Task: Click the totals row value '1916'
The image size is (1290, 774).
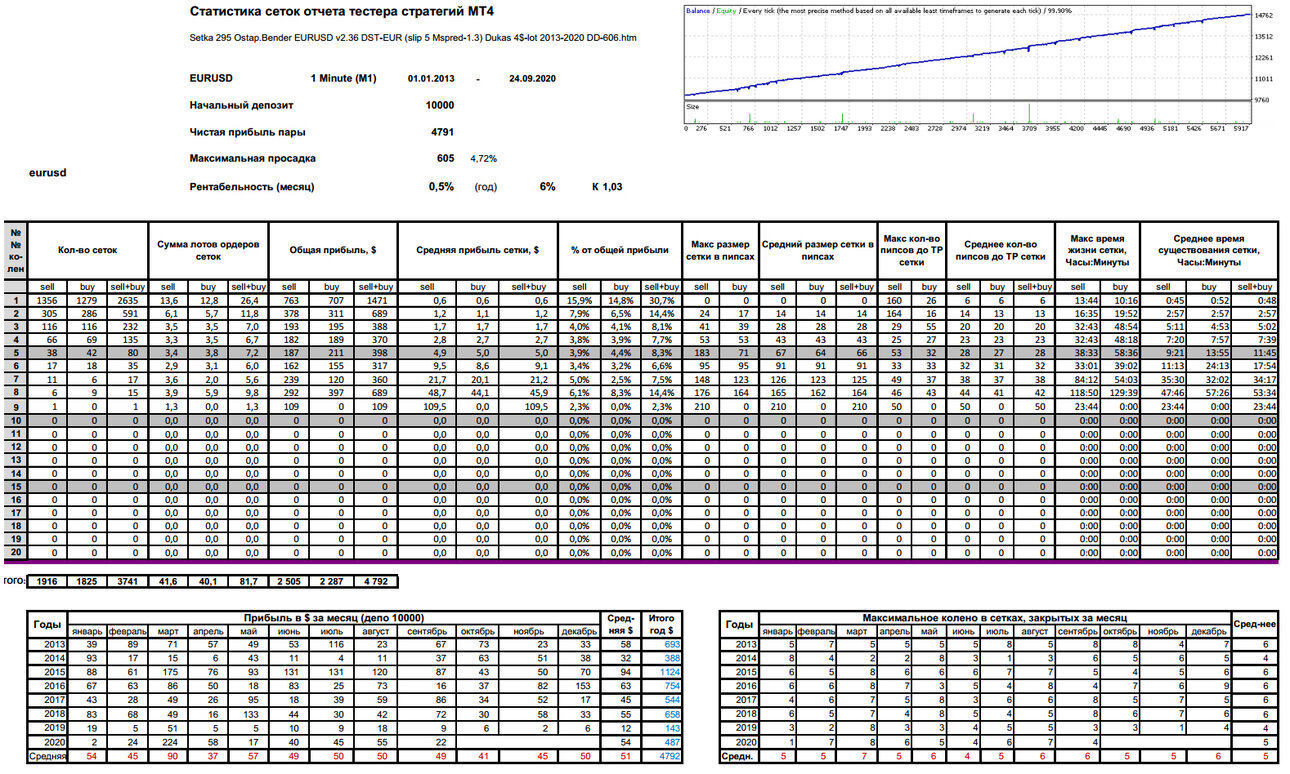Action: 47,581
